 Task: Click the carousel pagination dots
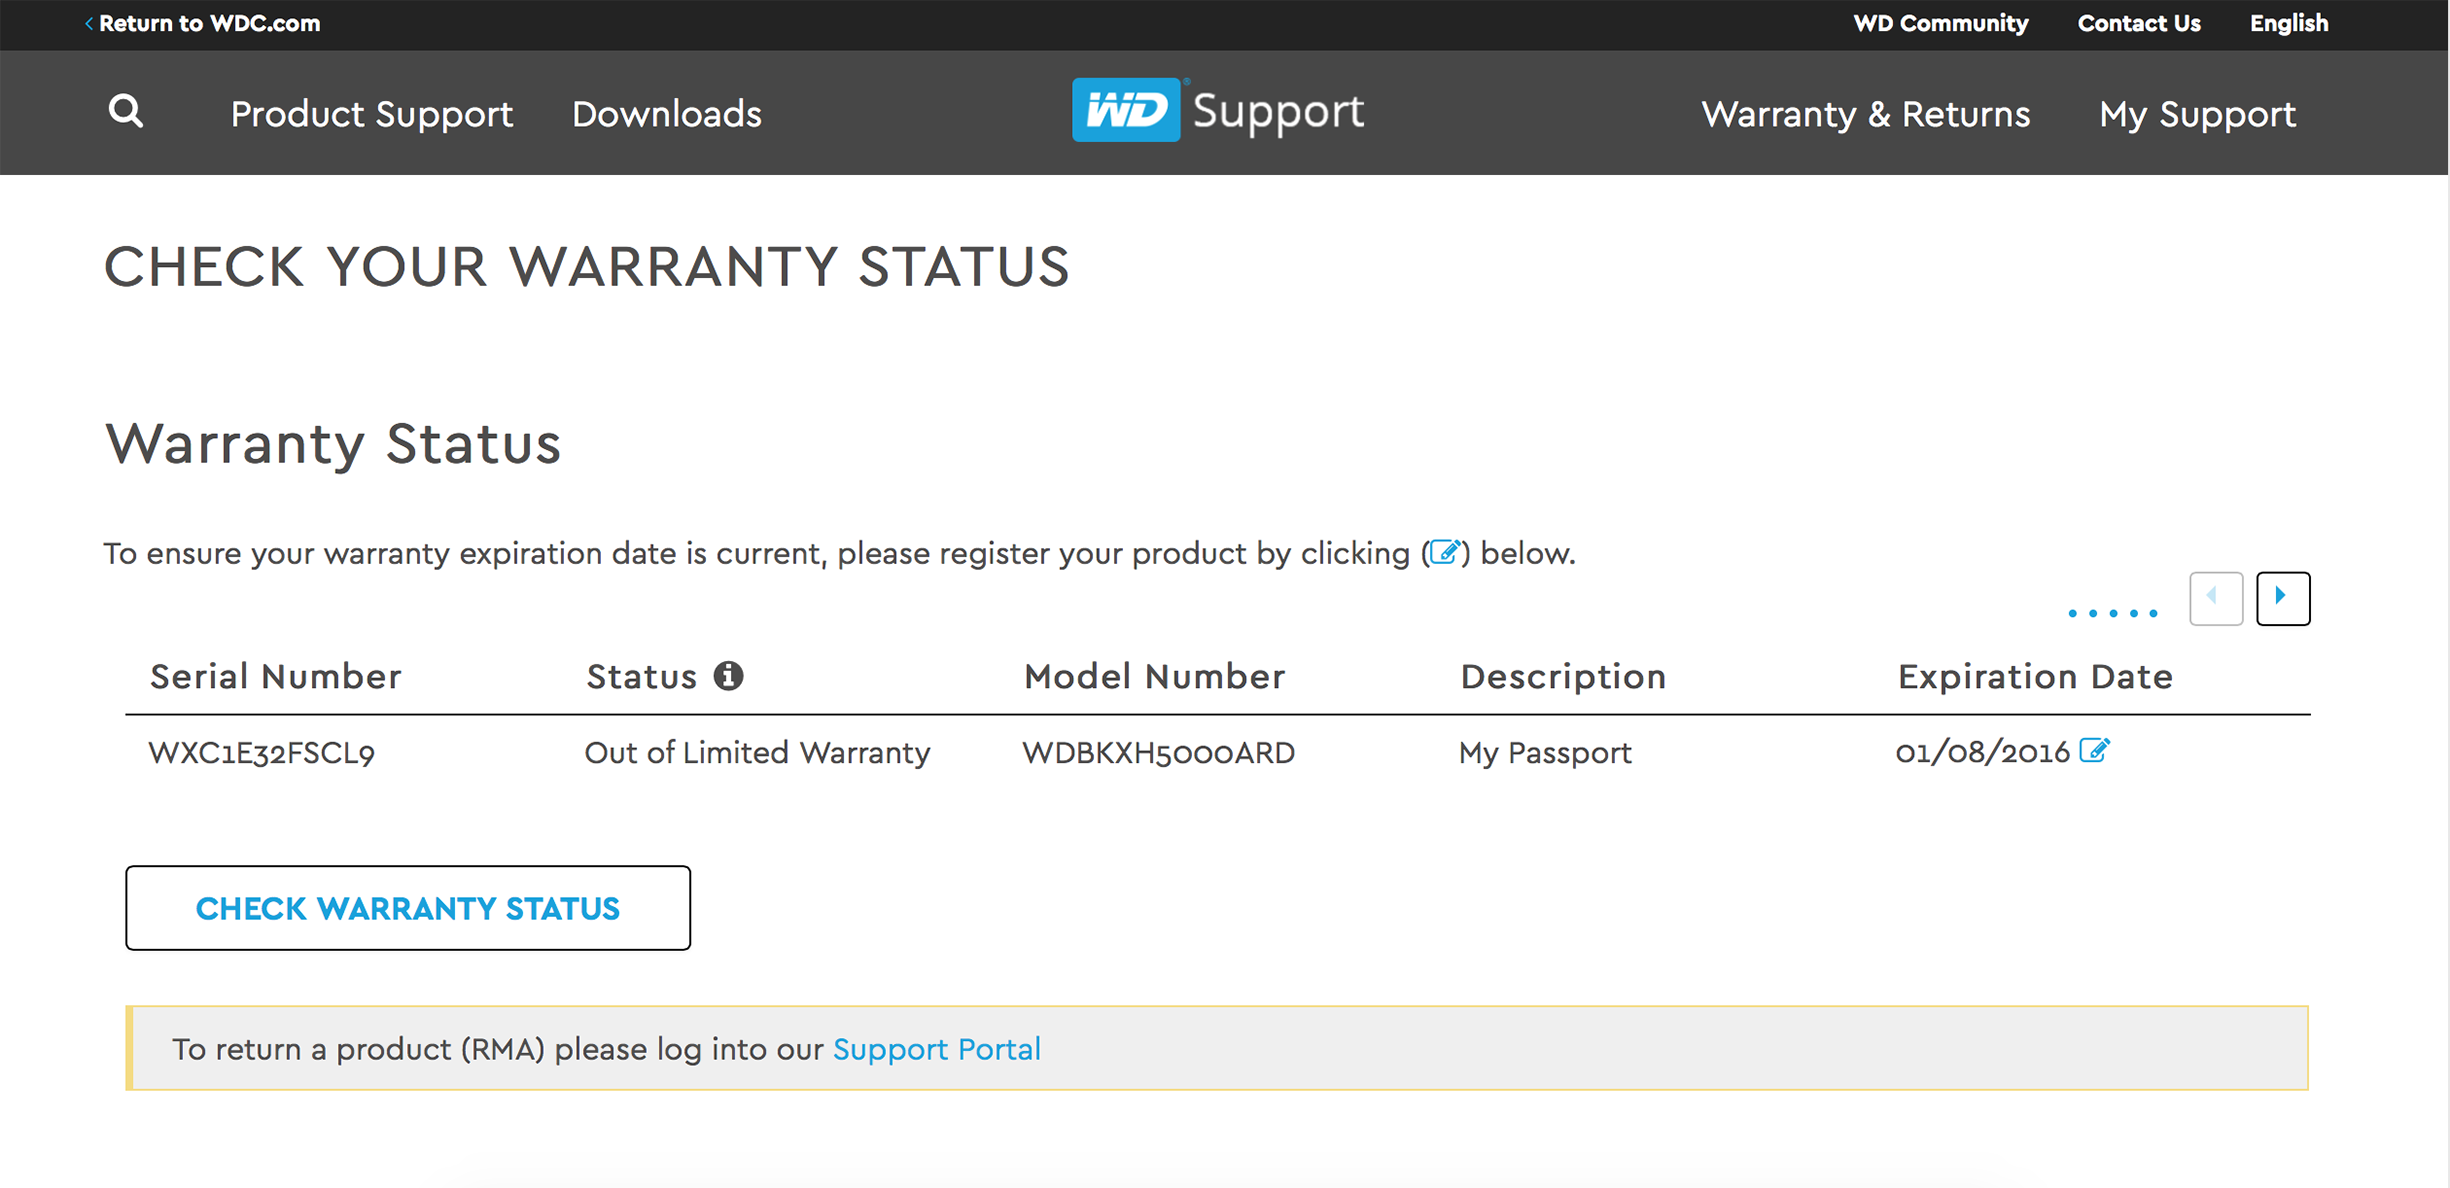click(x=2112, y=613)
